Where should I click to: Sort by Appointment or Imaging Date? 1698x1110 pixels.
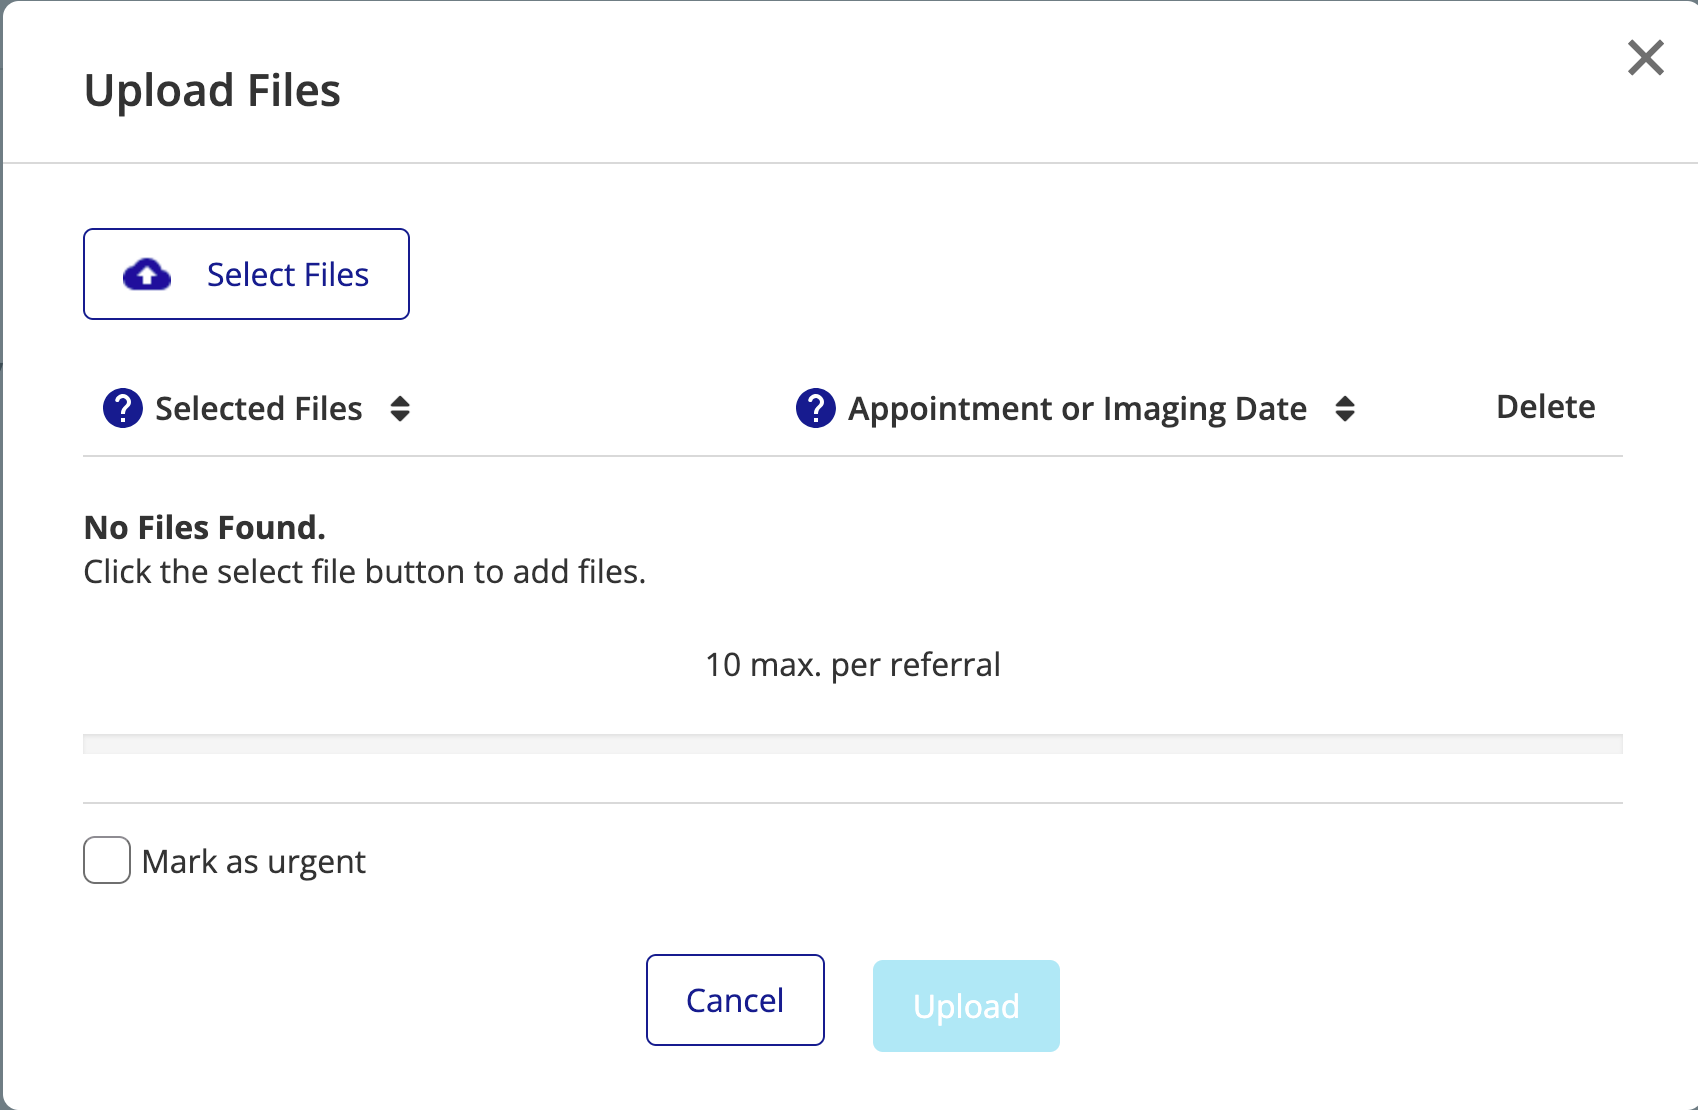pos(1346,408)
